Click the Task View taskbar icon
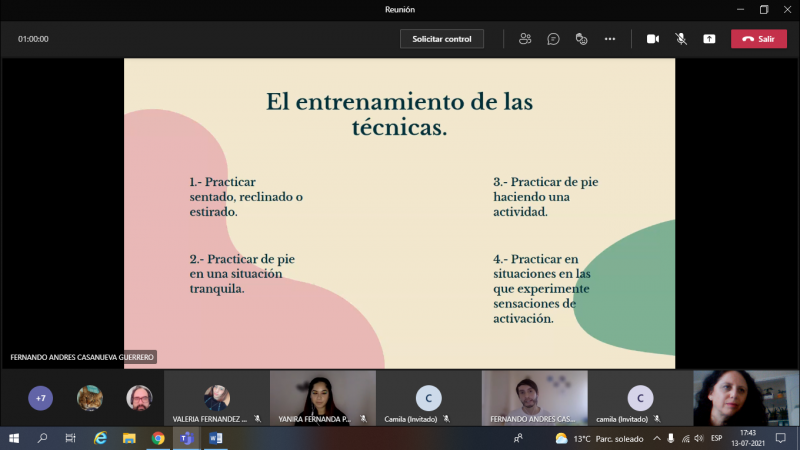Screen dimensions: 800x450 pyautogui.click(x=71, y=438)
